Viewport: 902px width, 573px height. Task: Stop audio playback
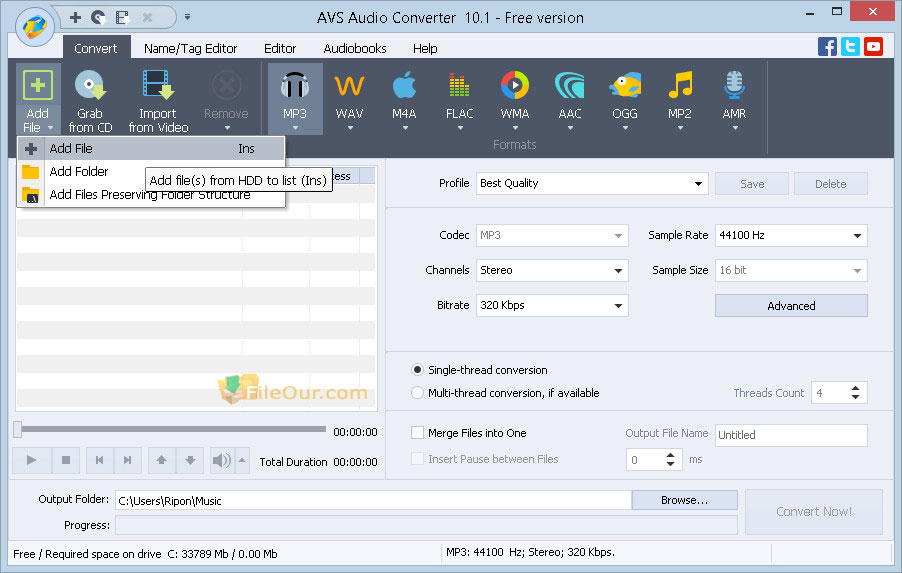pos(66,460)
